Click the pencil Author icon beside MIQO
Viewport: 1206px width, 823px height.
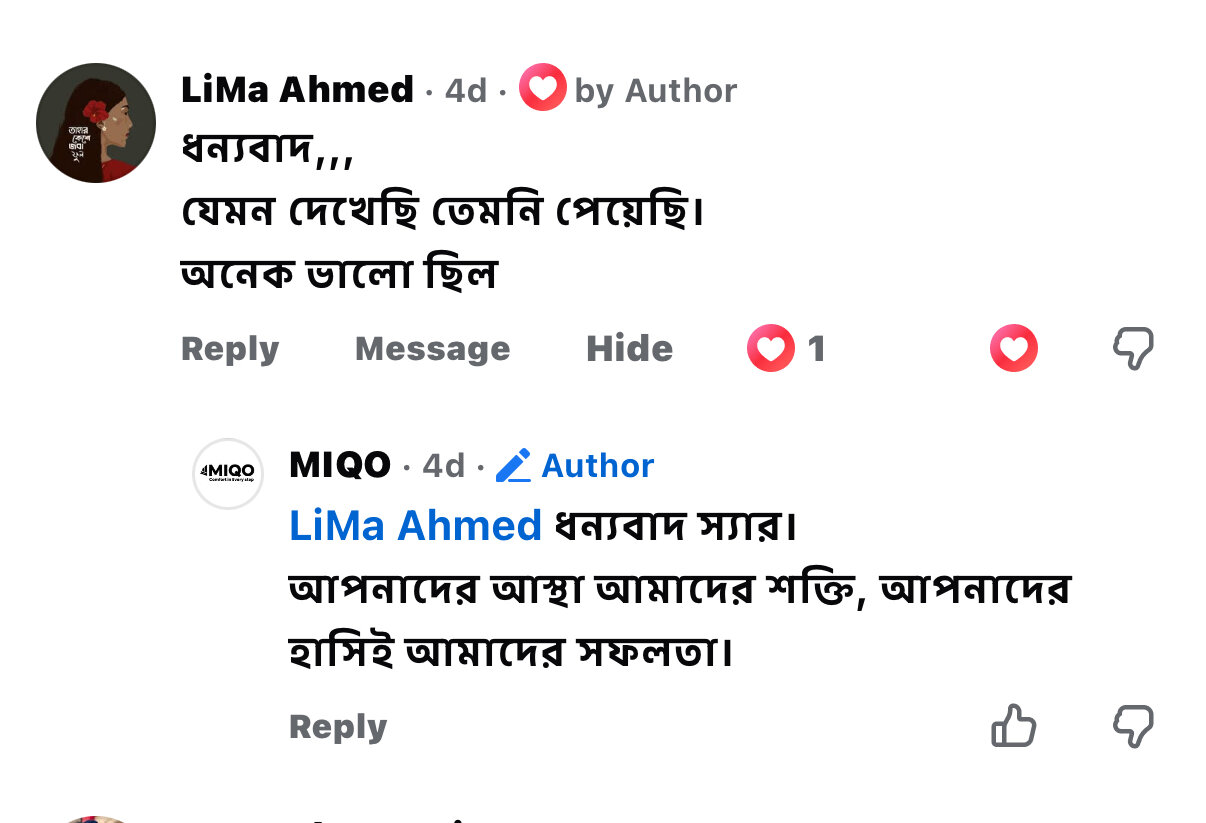click(x=513, y=466)
